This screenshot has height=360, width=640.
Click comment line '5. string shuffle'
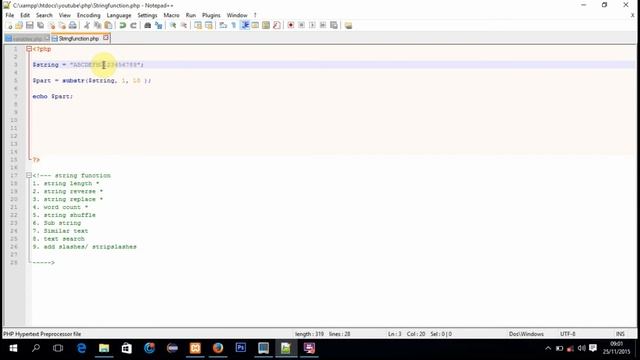point(64,215)
